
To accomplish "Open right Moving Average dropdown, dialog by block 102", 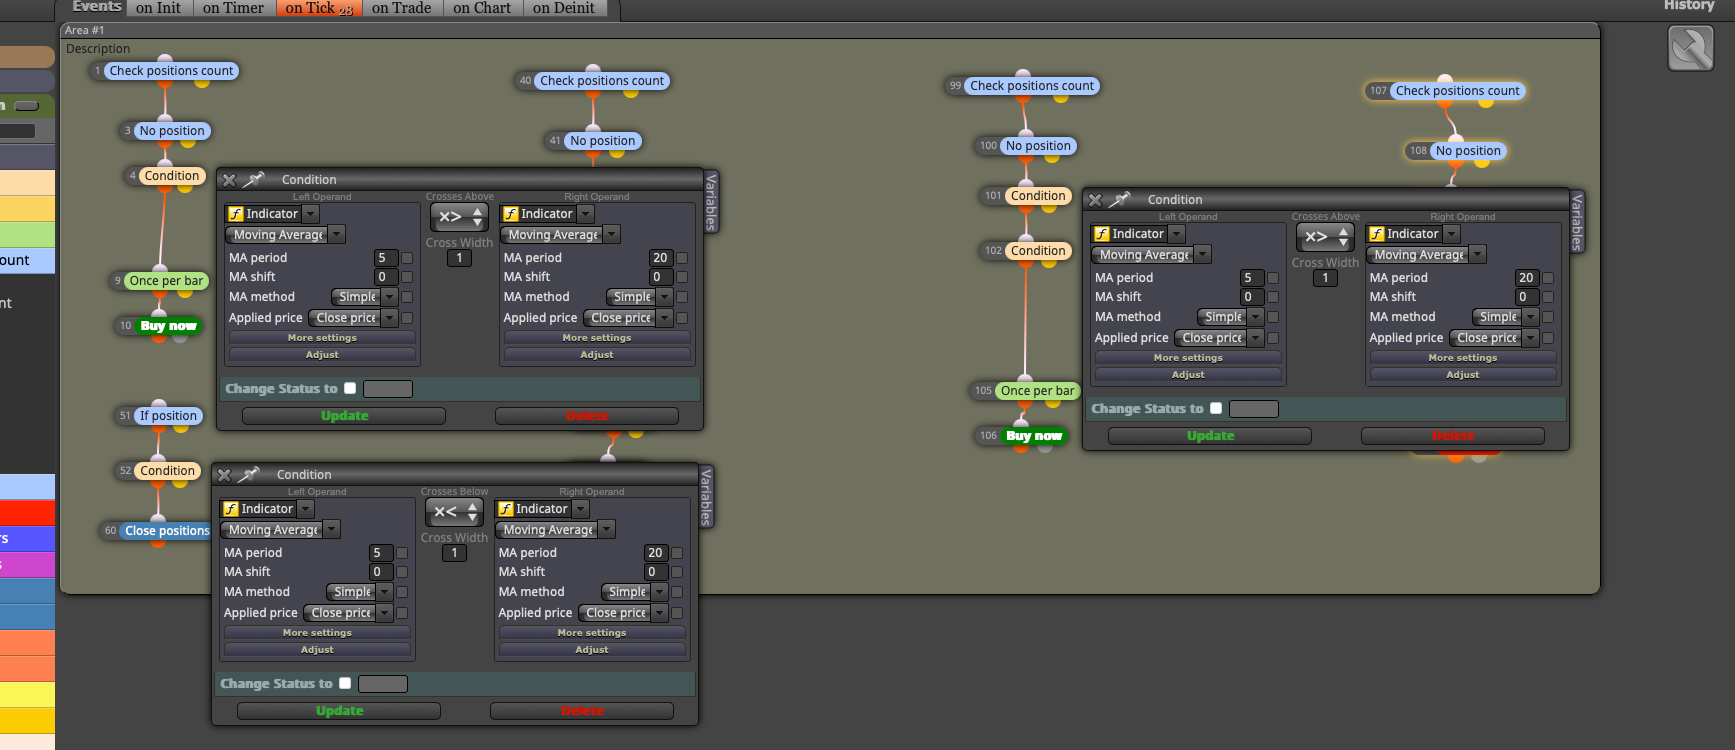I will (x=1427, y=255).
